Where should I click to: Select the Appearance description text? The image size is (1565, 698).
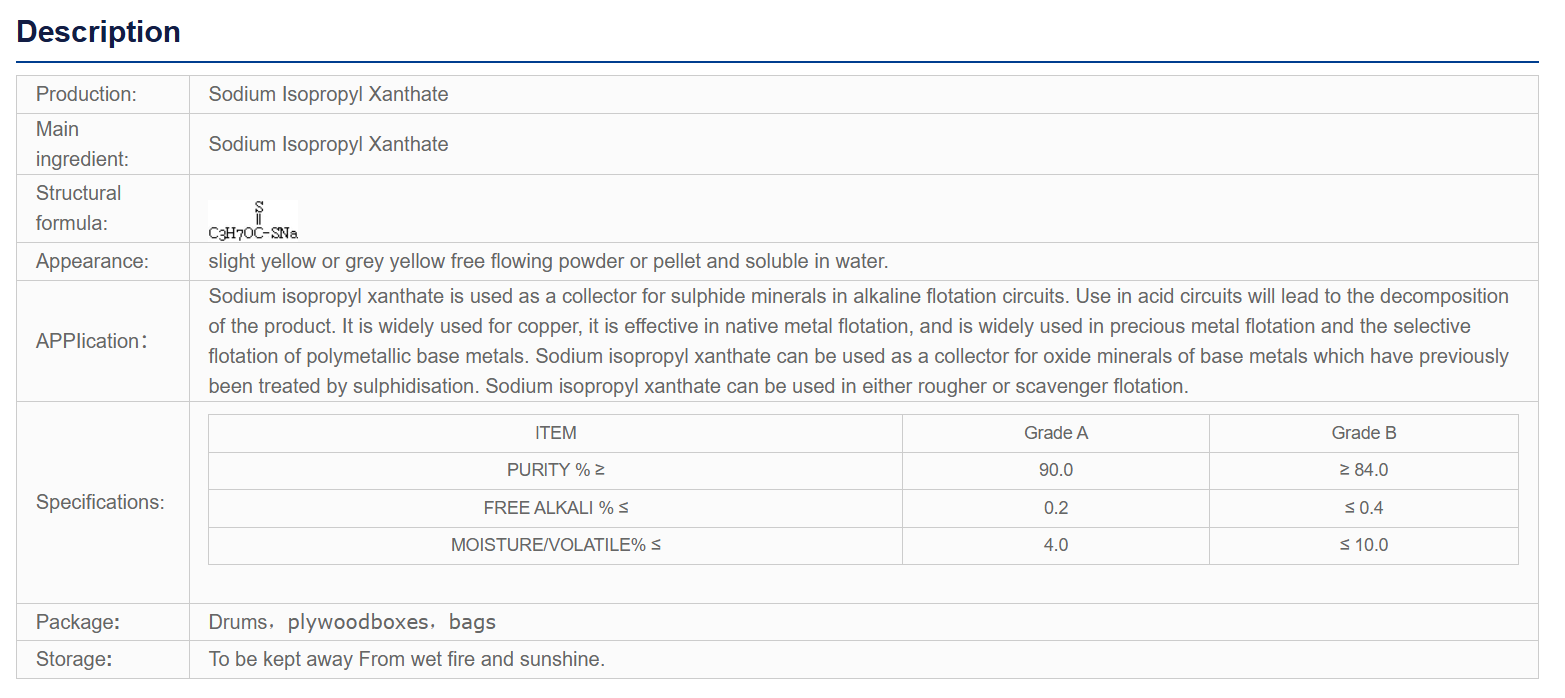click(548, 262)
